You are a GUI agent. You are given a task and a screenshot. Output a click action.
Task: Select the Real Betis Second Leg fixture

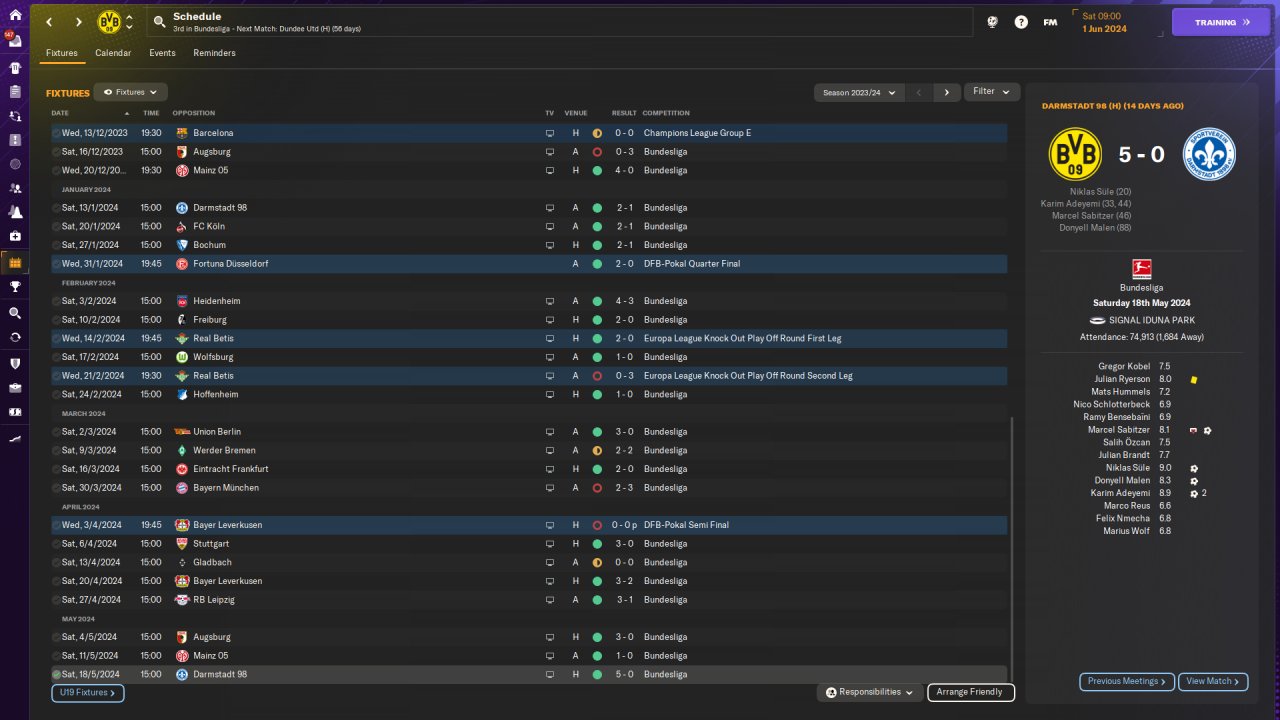coord(529,376)
